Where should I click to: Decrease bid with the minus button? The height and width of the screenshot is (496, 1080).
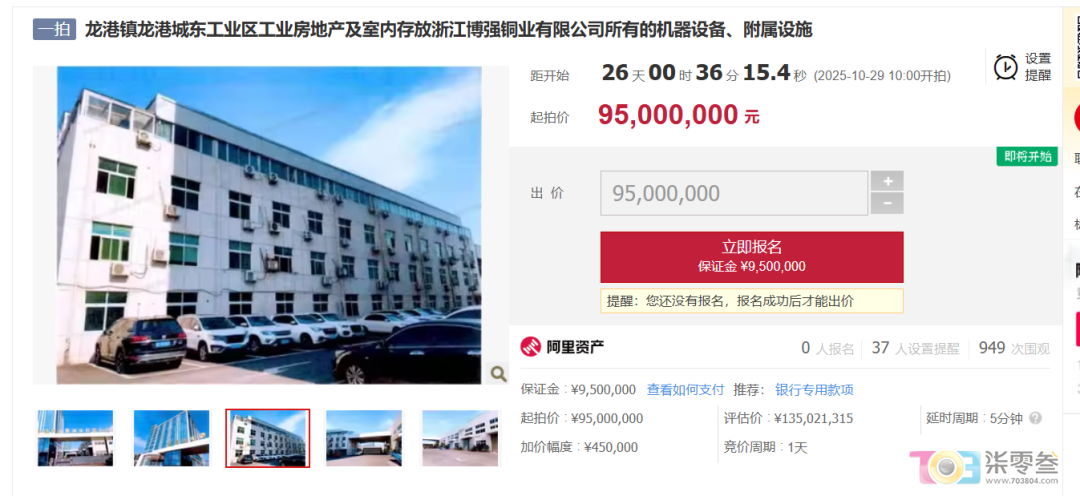click(888, 203)
